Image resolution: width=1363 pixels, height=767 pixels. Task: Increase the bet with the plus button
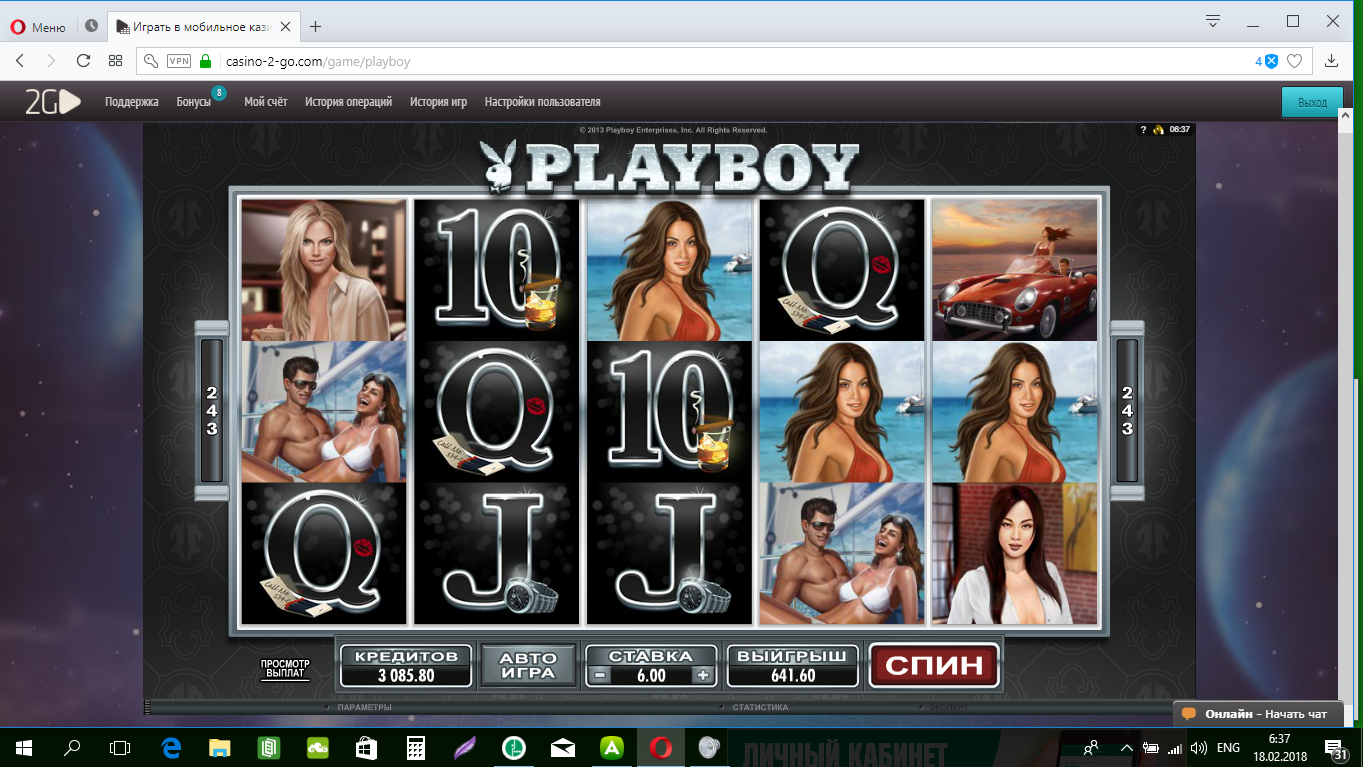[703, 675]
